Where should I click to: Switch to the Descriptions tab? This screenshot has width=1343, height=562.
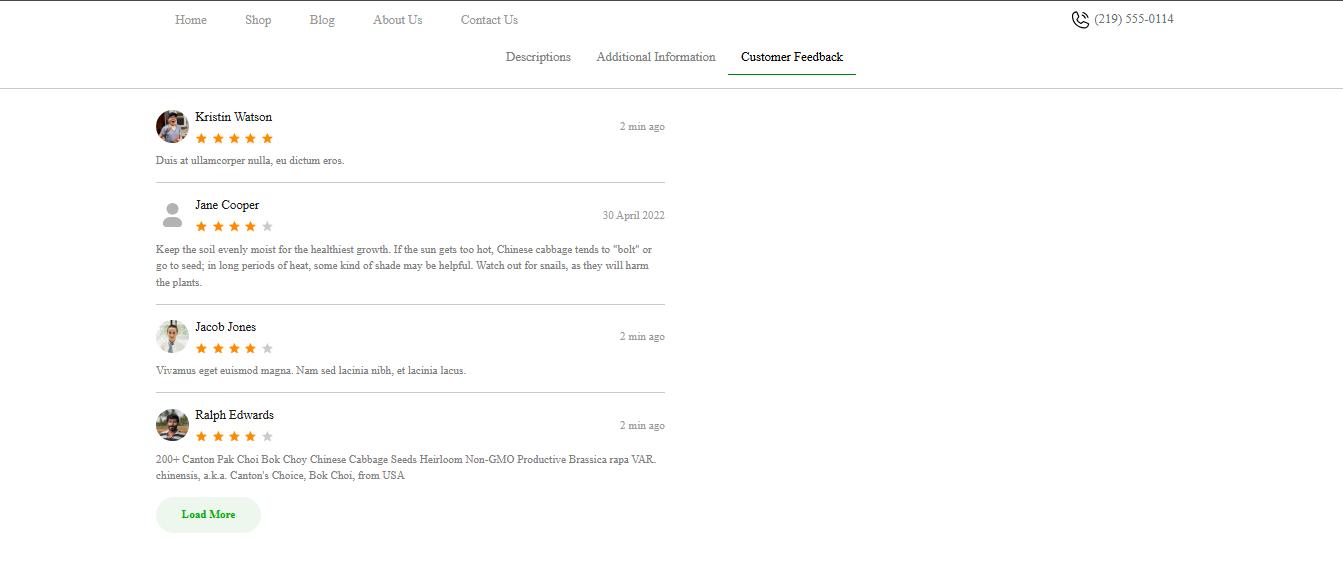538,57
